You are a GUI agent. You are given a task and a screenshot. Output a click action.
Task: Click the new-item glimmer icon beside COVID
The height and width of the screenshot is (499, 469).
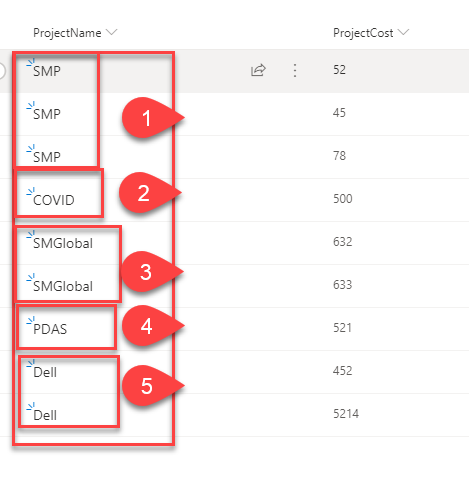pyautogui.click(x=30, y=192)
